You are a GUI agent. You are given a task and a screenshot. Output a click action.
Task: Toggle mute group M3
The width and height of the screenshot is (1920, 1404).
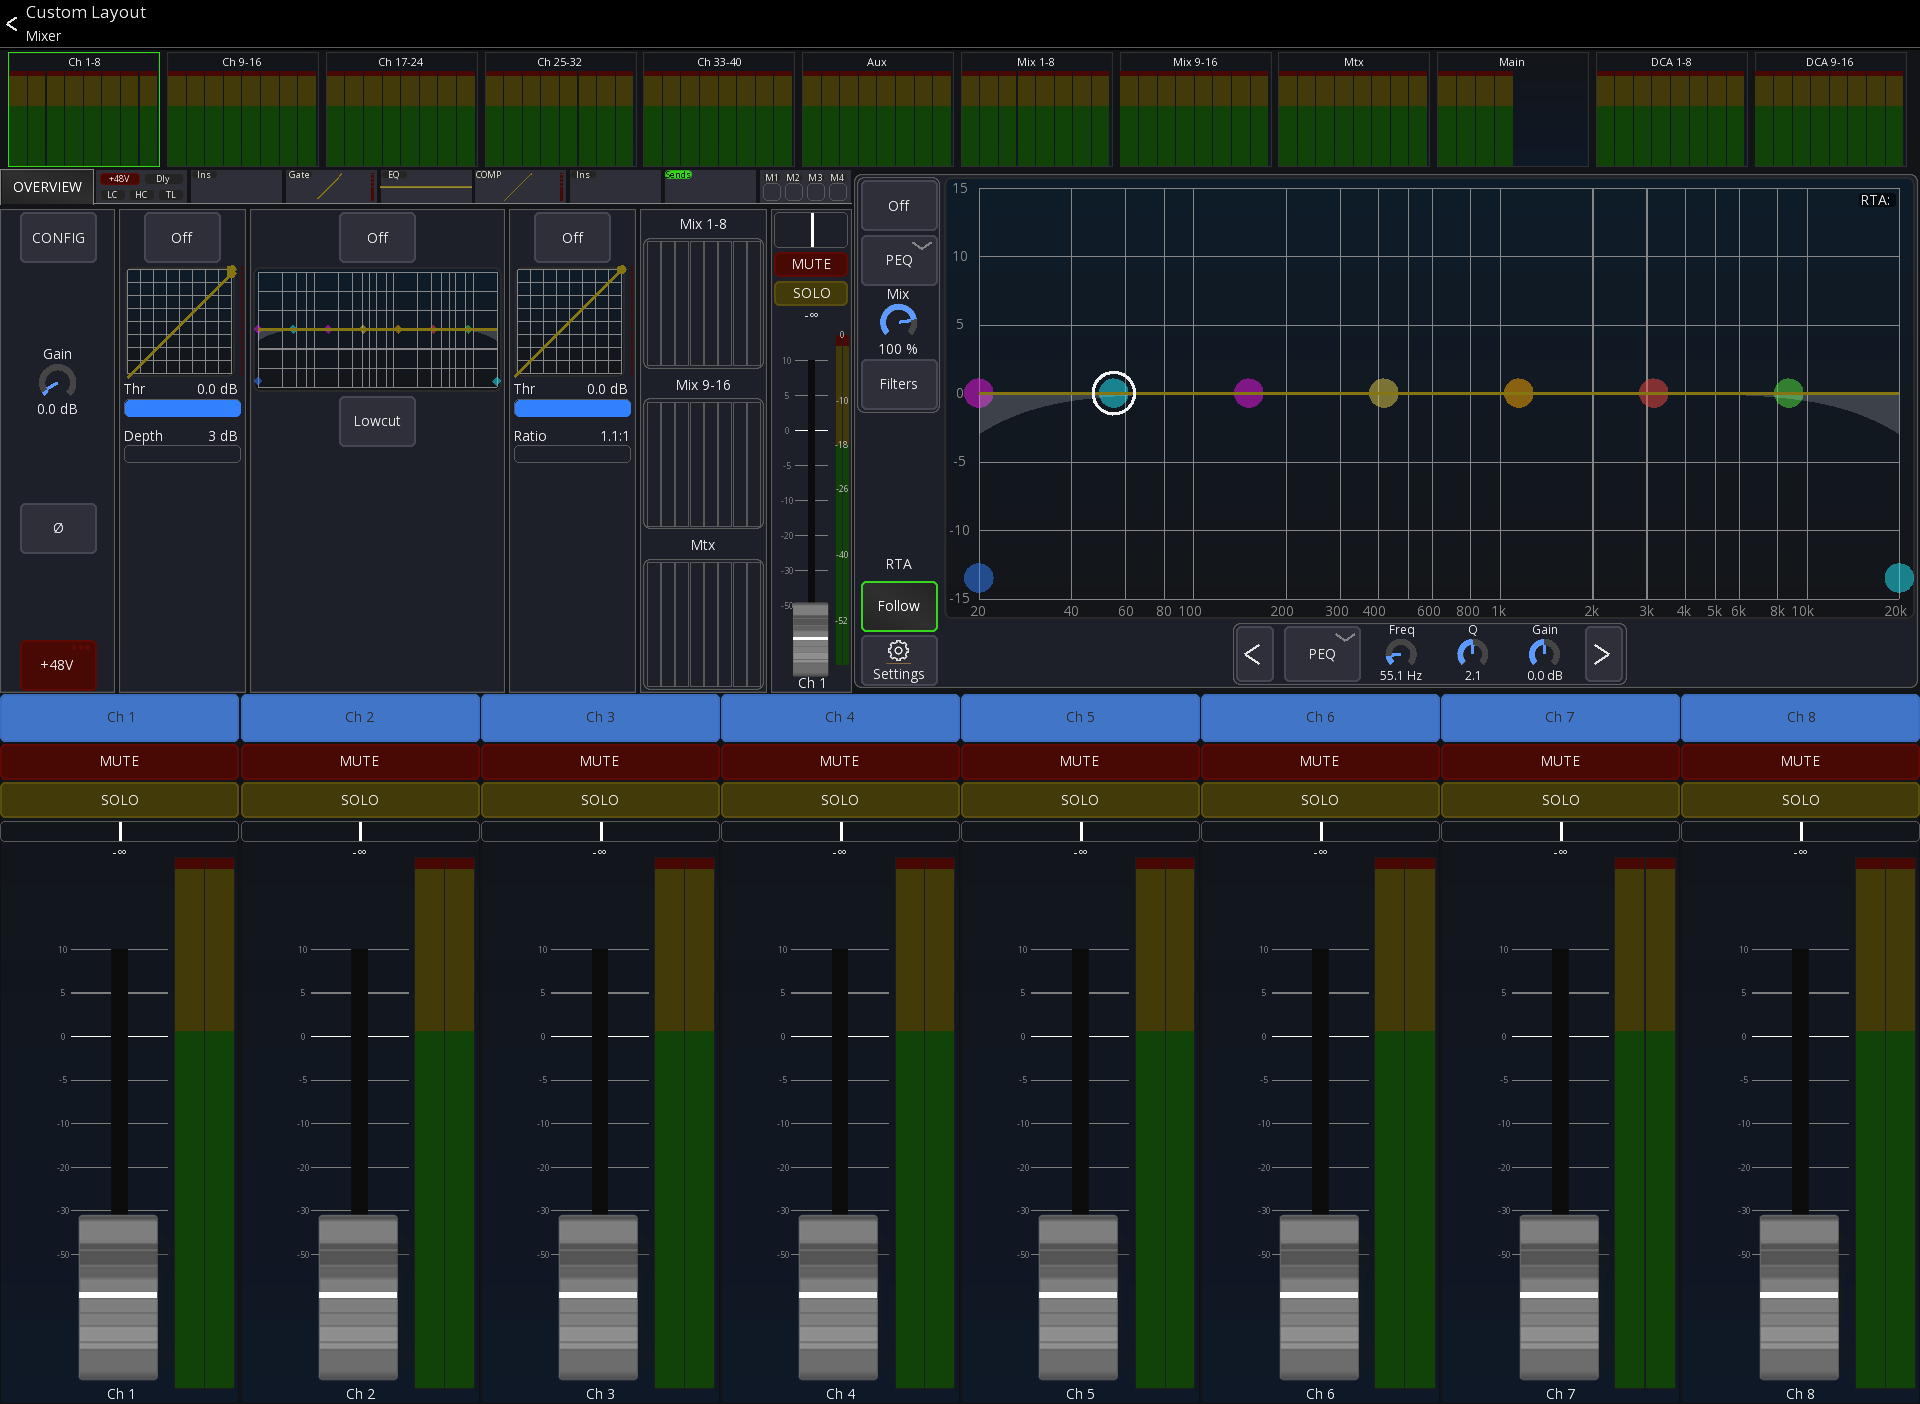(815, 191)
